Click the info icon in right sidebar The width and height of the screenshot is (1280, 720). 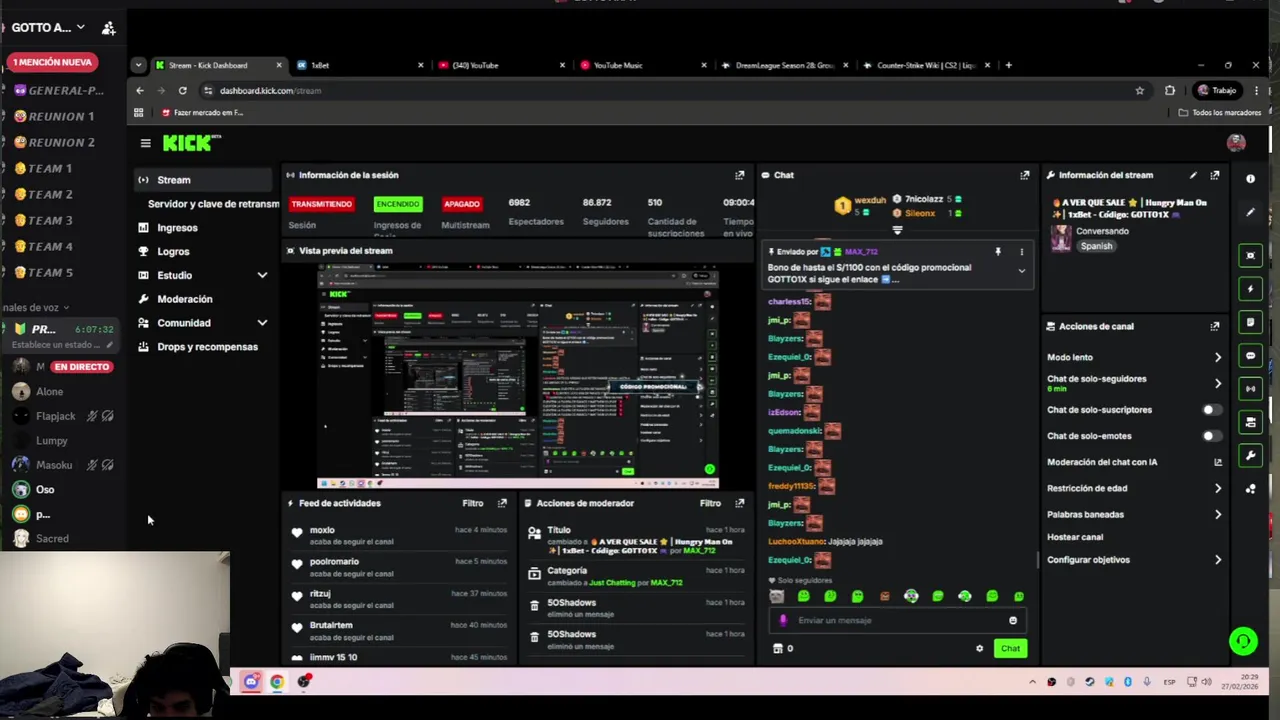point(1250,179)
